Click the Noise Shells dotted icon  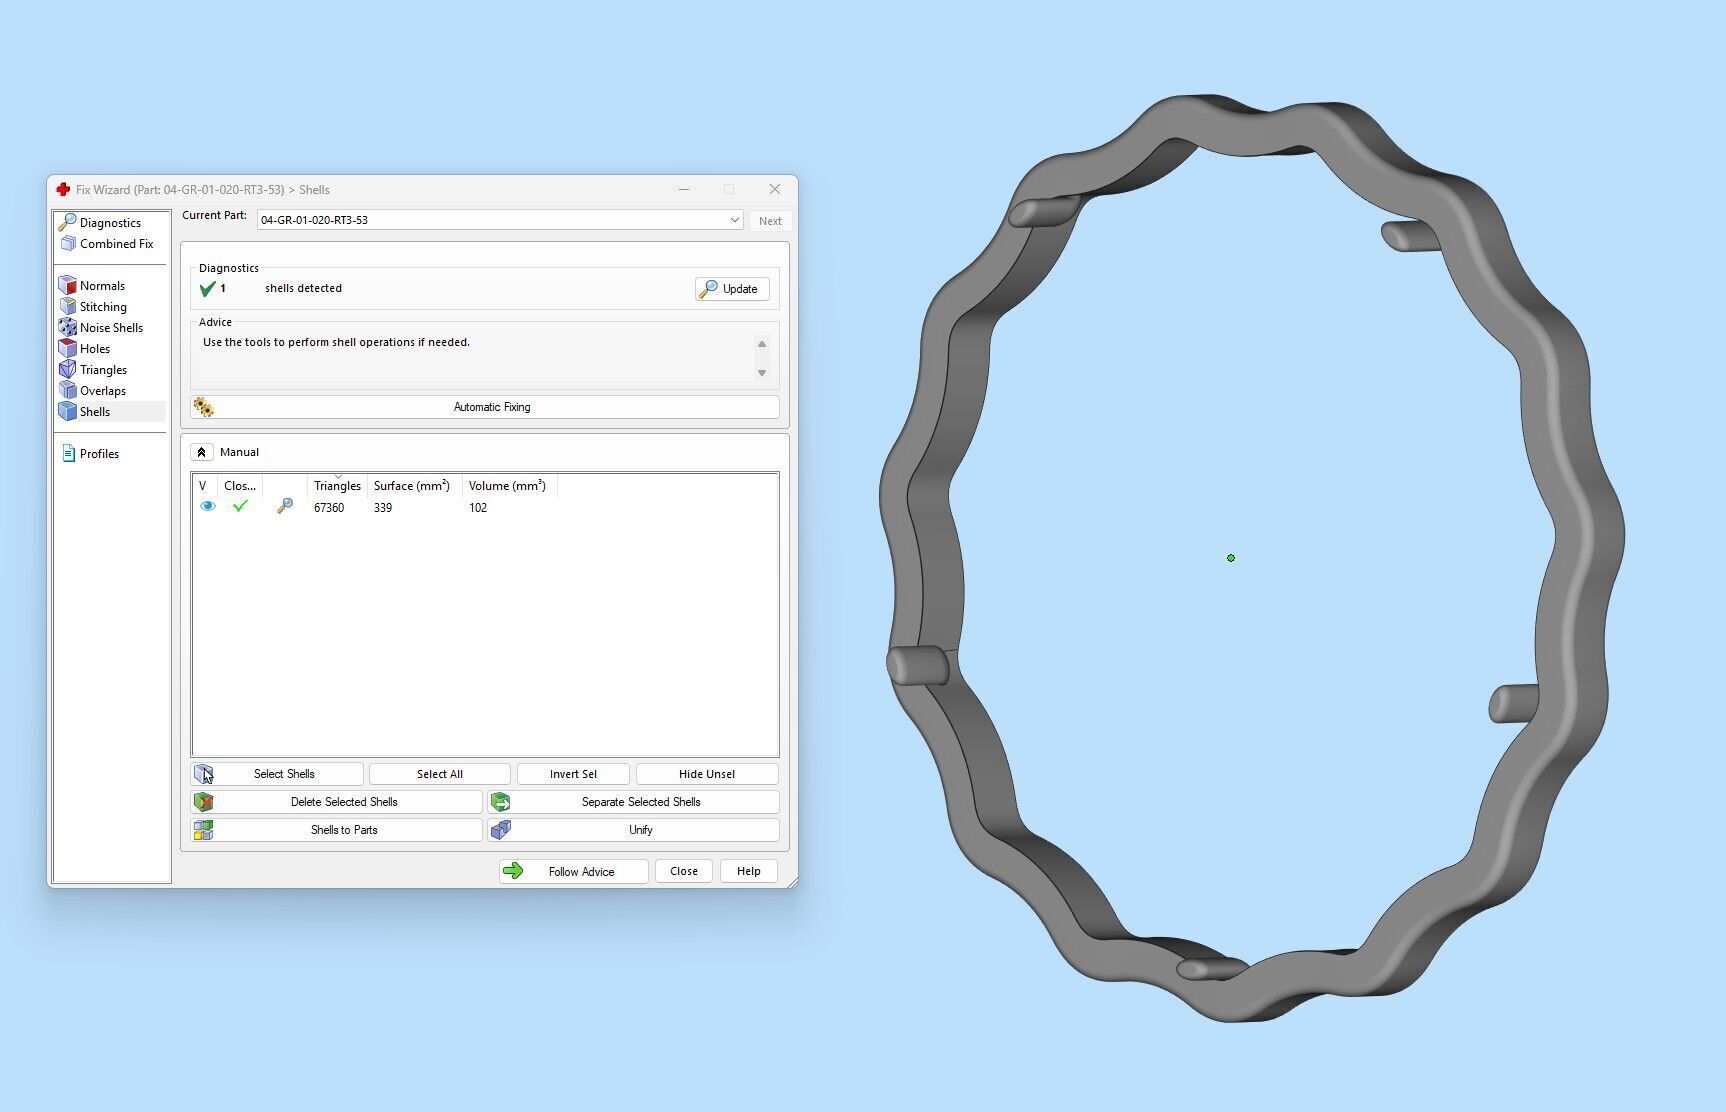[68, 328]
